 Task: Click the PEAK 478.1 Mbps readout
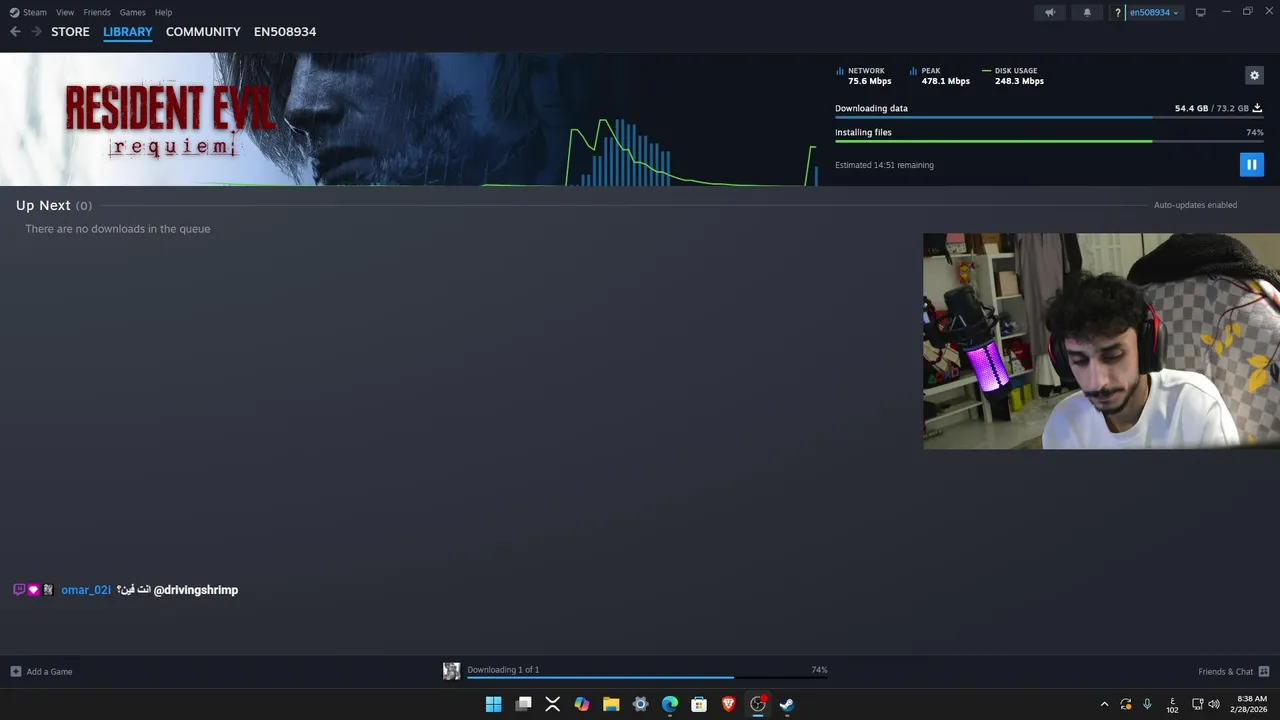[x=940, y=76]
